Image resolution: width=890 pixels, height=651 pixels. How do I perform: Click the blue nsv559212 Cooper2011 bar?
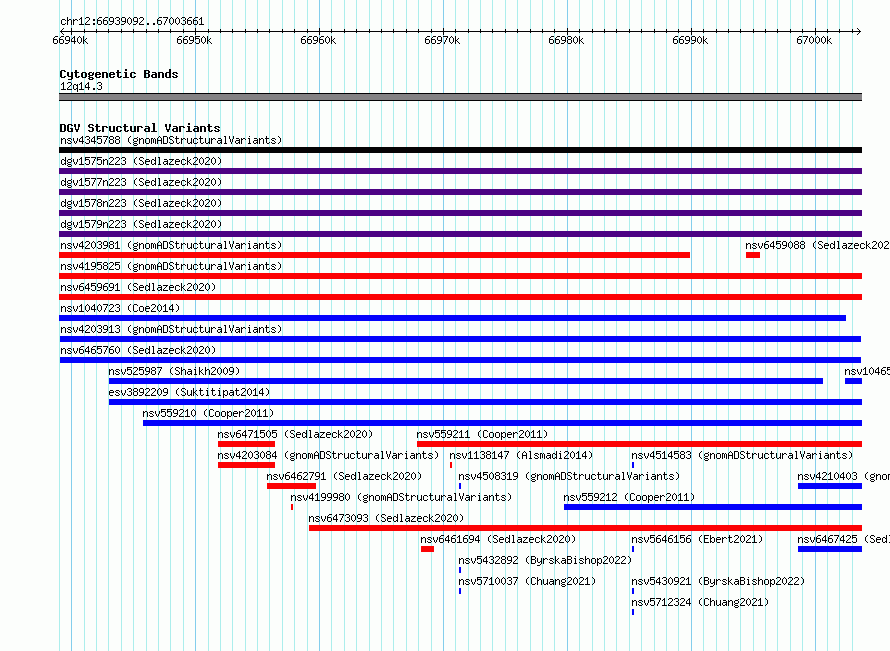coord(713,507)
